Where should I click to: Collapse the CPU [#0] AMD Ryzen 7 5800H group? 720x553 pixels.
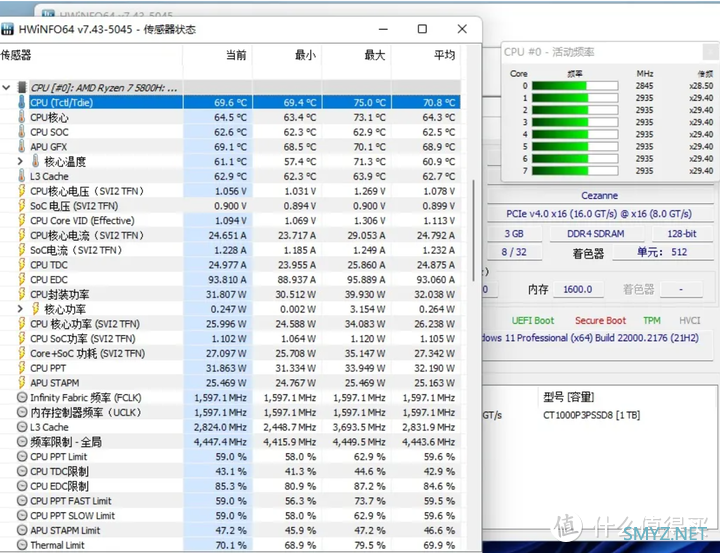6,87
